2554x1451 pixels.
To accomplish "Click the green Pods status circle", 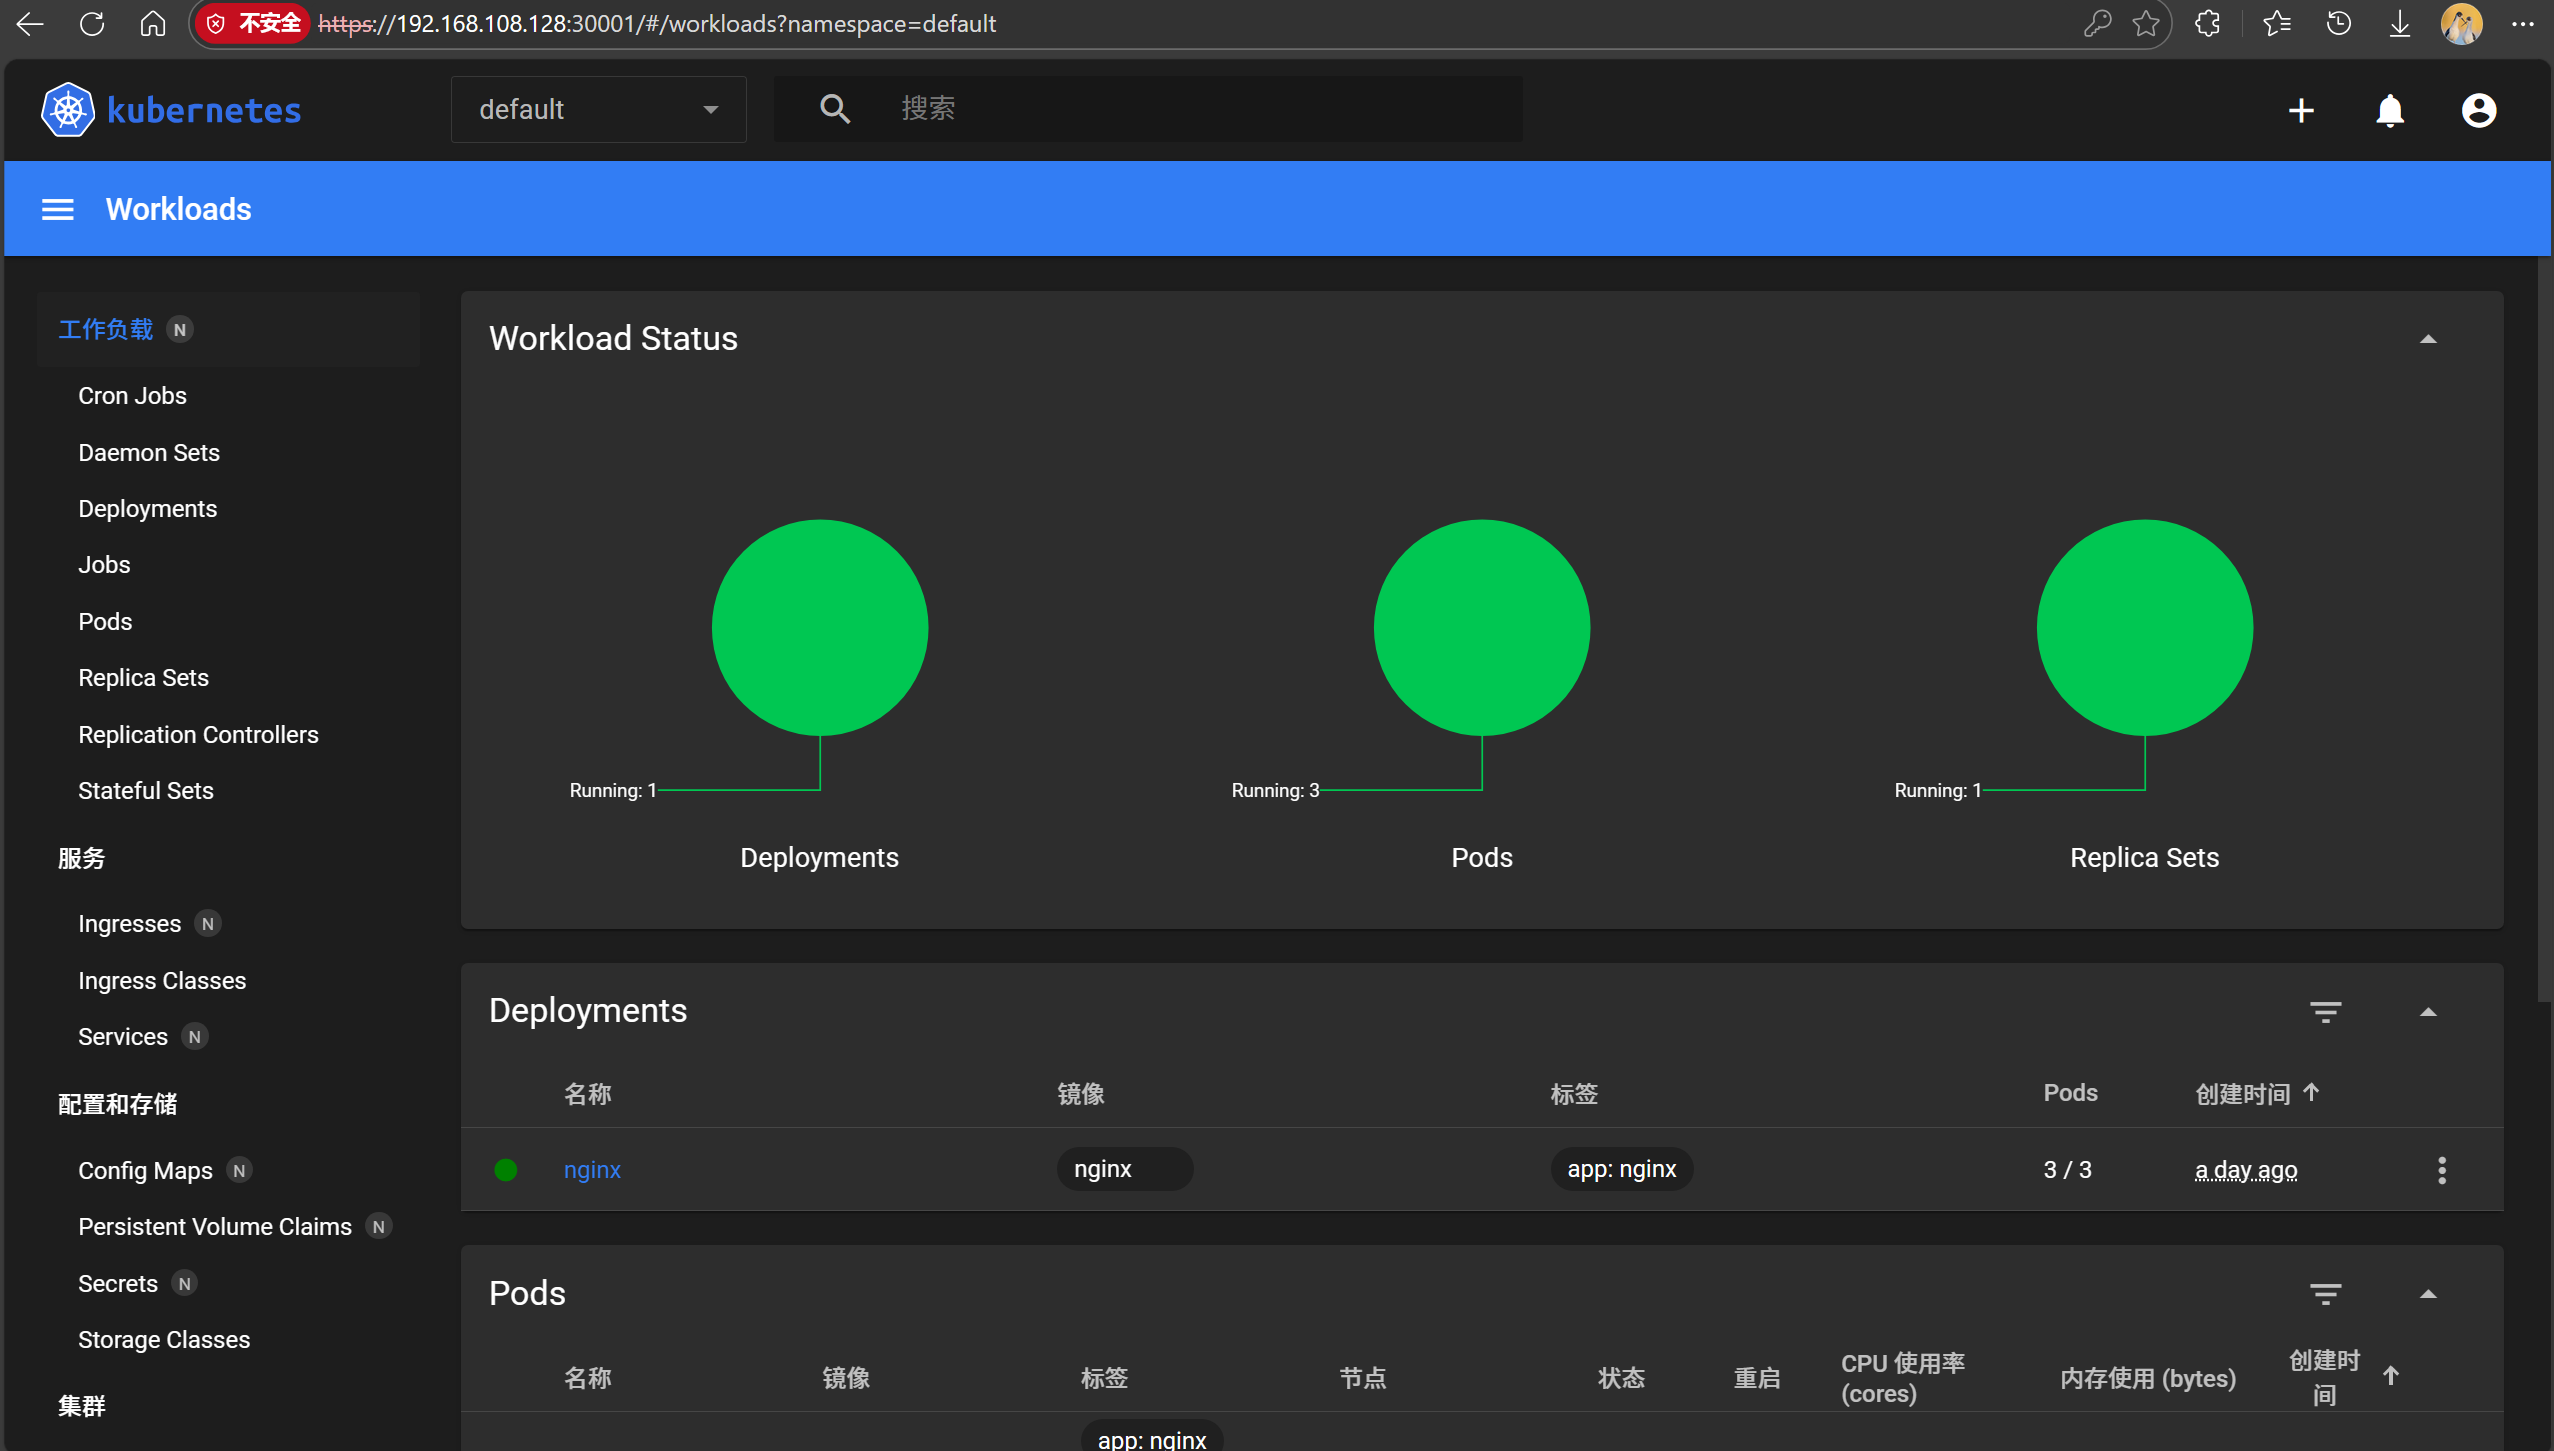I will tap(1481, 627).
